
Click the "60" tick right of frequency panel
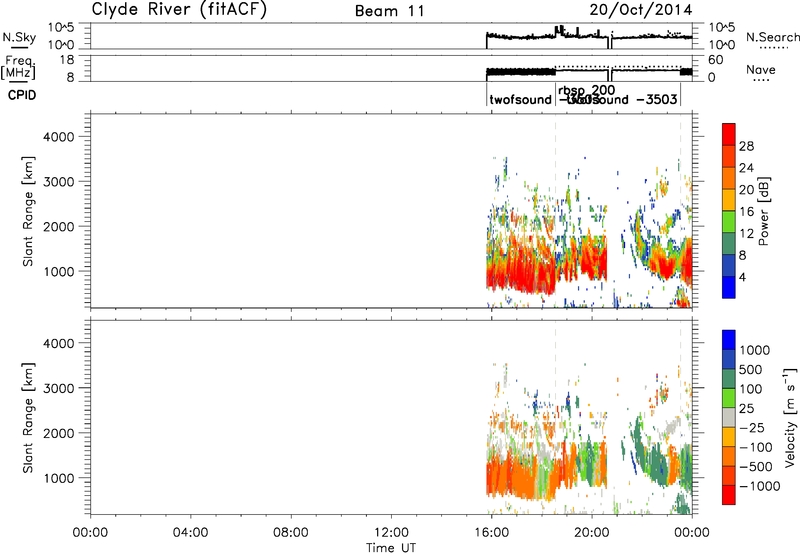point(716,60)
